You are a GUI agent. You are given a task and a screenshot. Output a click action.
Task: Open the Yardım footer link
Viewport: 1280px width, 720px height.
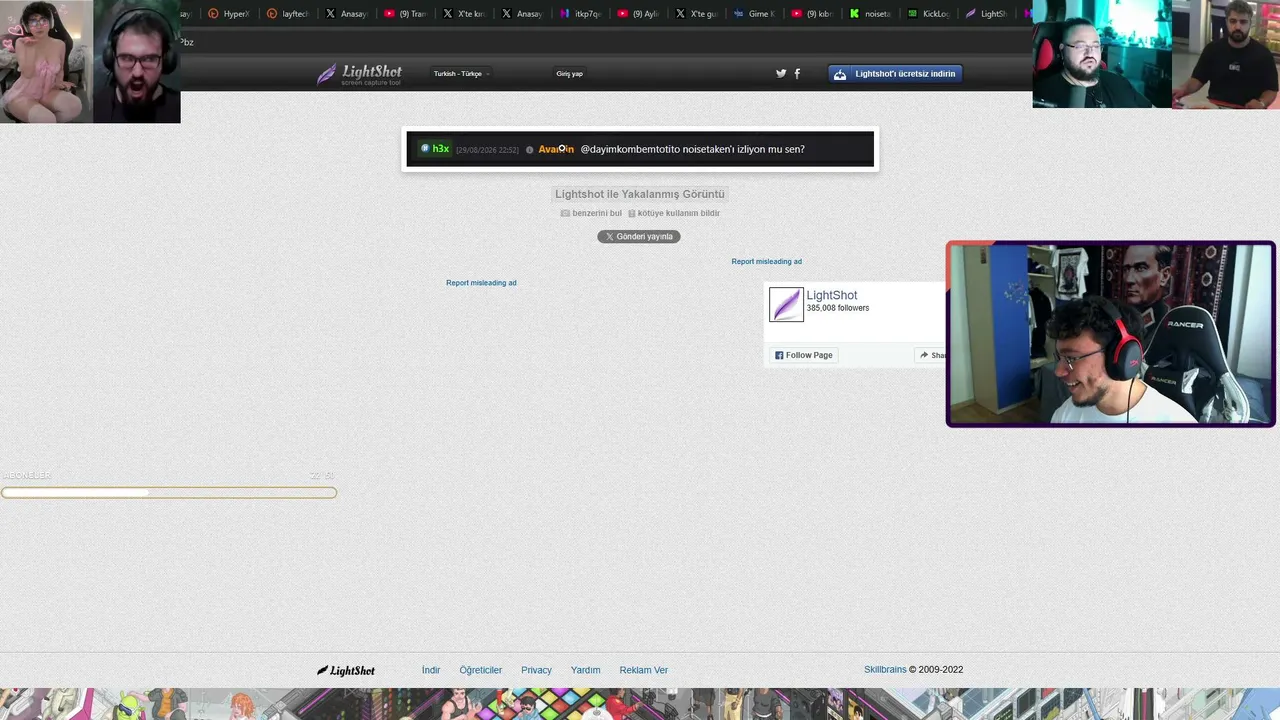(x=586, y=670)
